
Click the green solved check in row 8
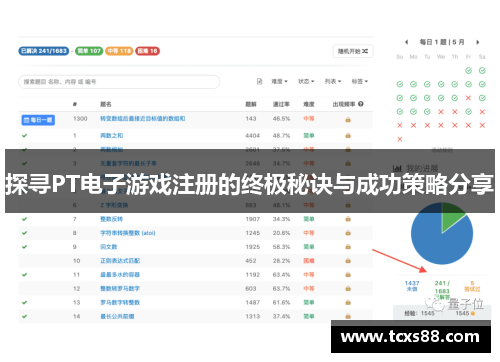point(24,233)
